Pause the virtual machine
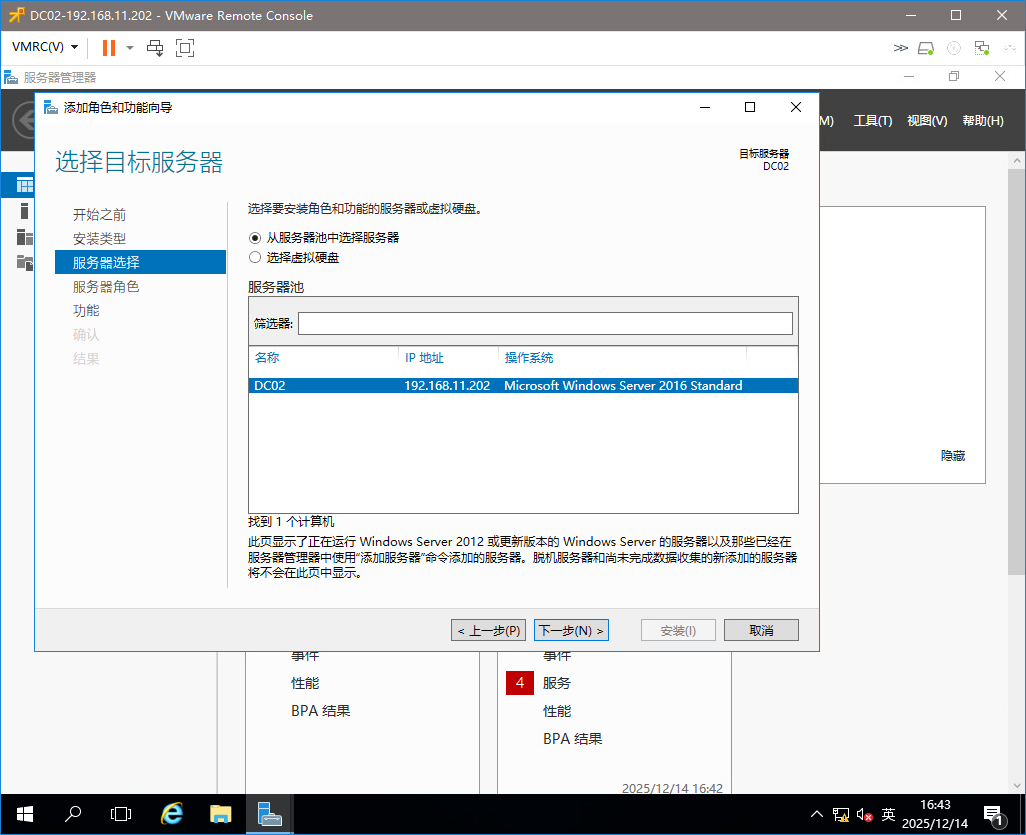The width and height of the screenshot is (1026, 835). [109, 48]
